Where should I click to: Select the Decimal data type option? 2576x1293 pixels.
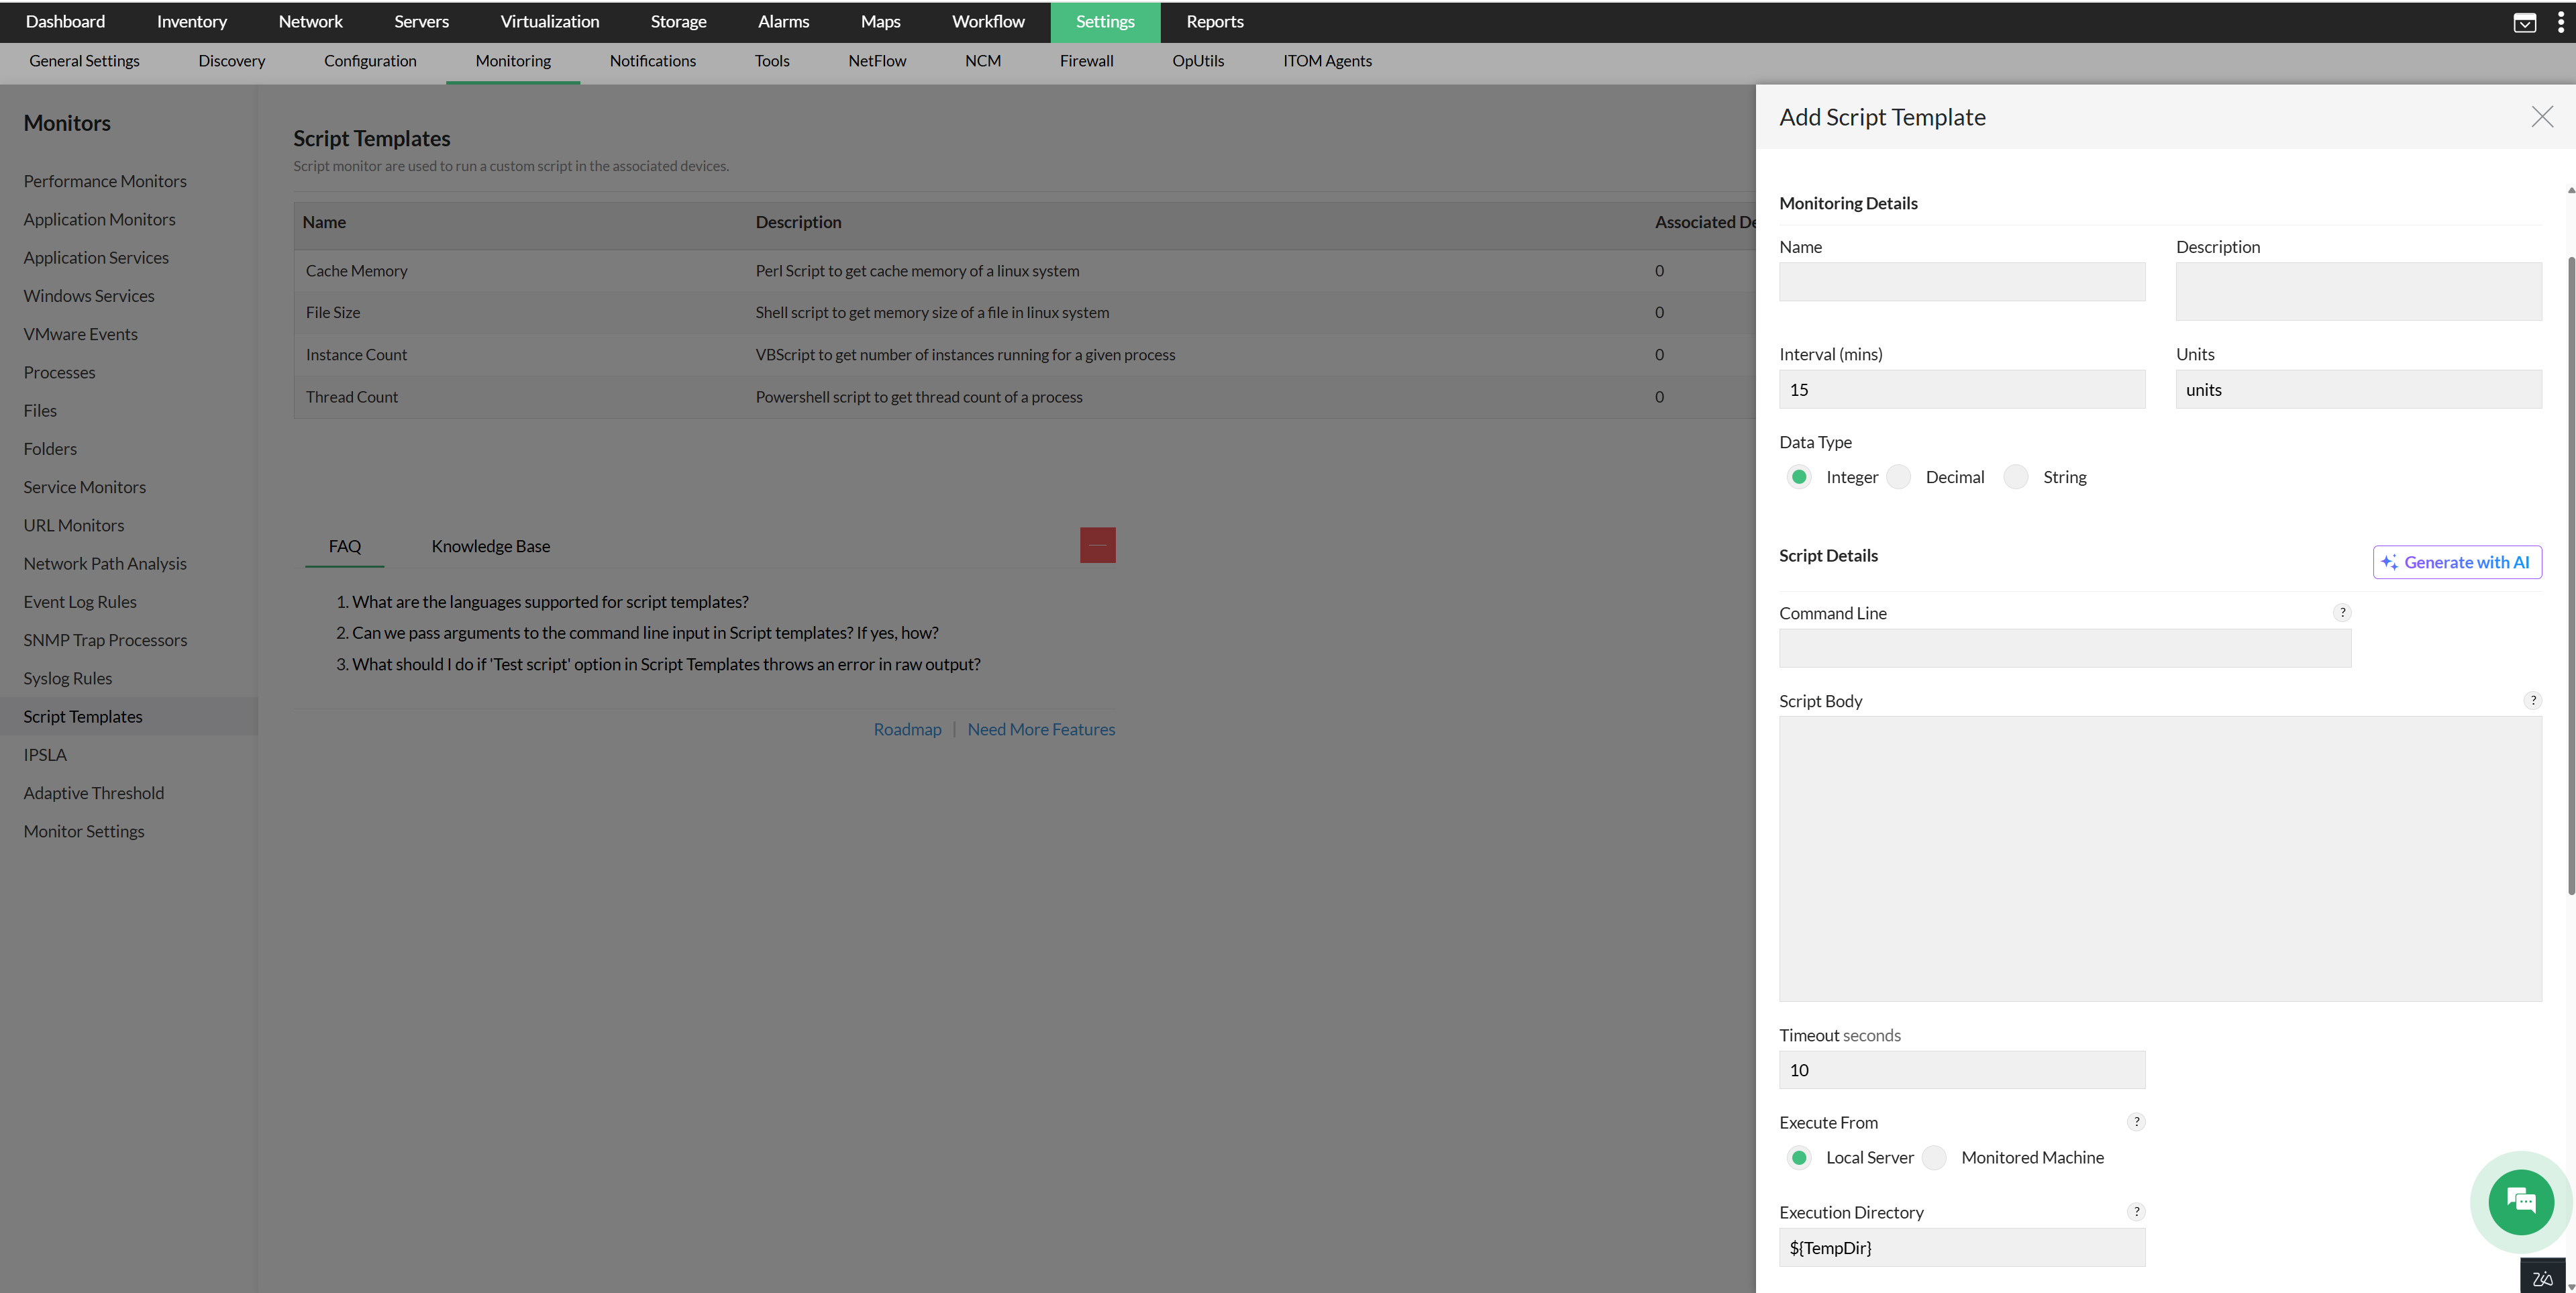[x=1899, y=477]
